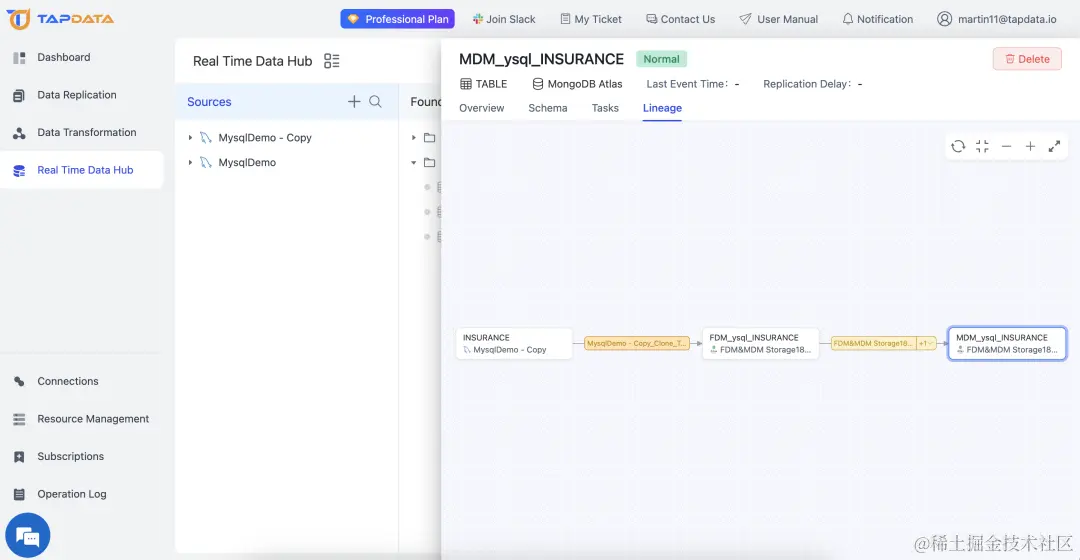Select the INSURANCE source node
This screenshot has width=1080, height=560.
tap(514, 343)
